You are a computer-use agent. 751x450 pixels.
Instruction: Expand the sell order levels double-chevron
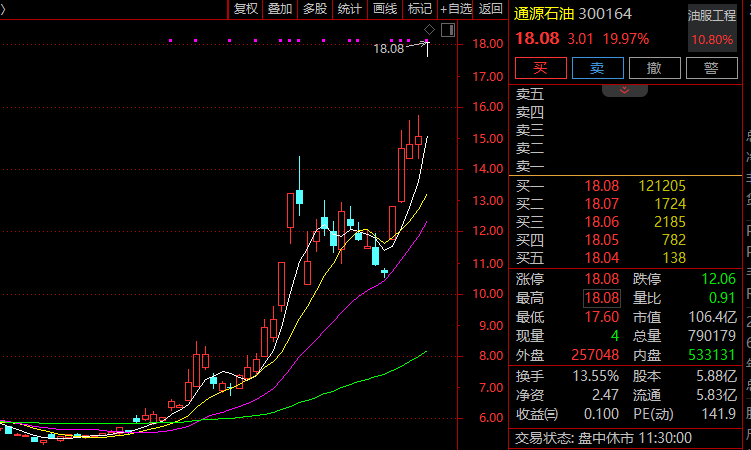tap(626, 91)
